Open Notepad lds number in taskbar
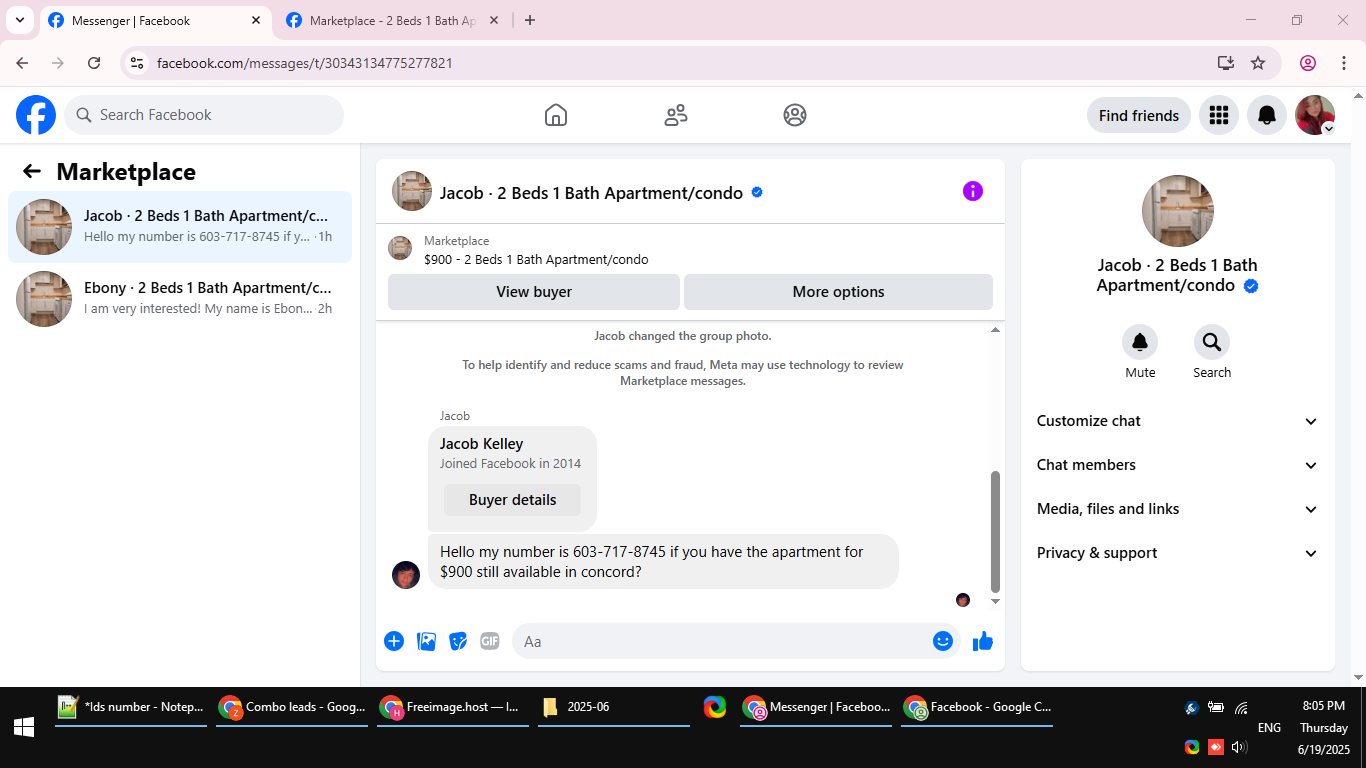The height and width of the screenshot is (768, 1366). click(x=131, y=707)
